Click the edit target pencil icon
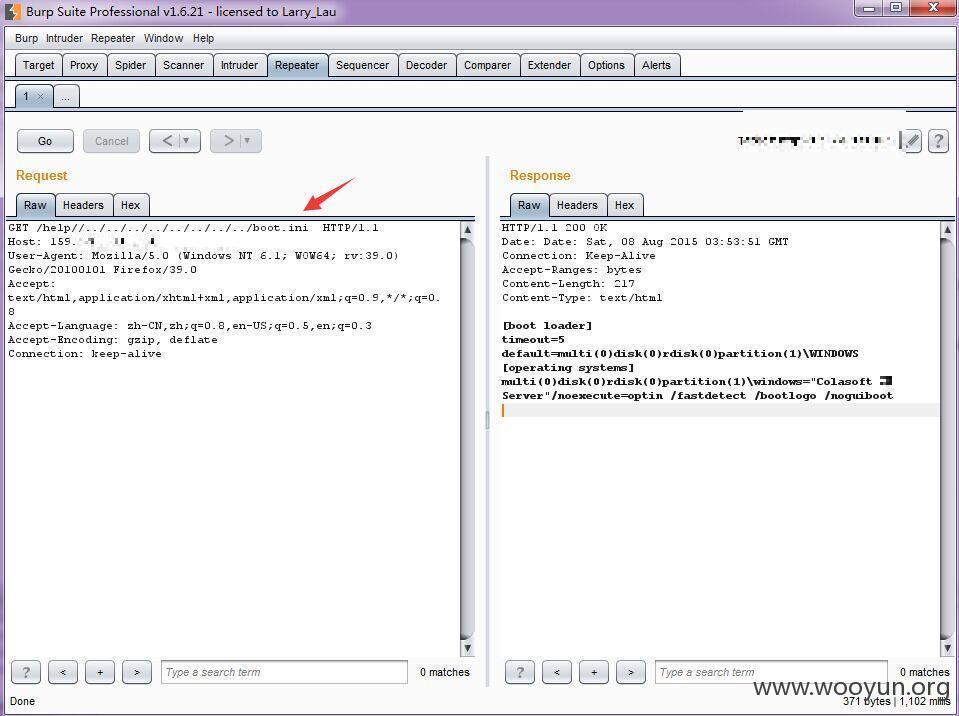This screenshot has height=716, width=959. point(911,141)
